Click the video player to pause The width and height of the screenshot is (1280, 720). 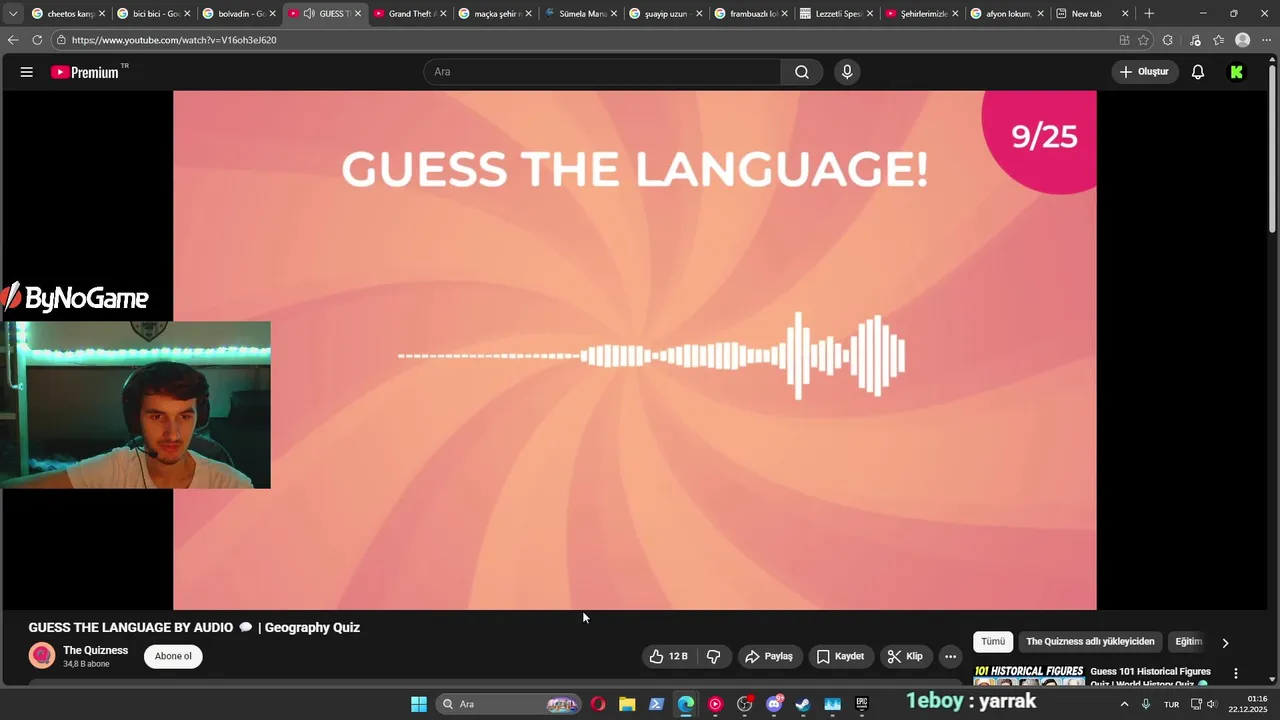pyautogui.click(x=635, y=350)
